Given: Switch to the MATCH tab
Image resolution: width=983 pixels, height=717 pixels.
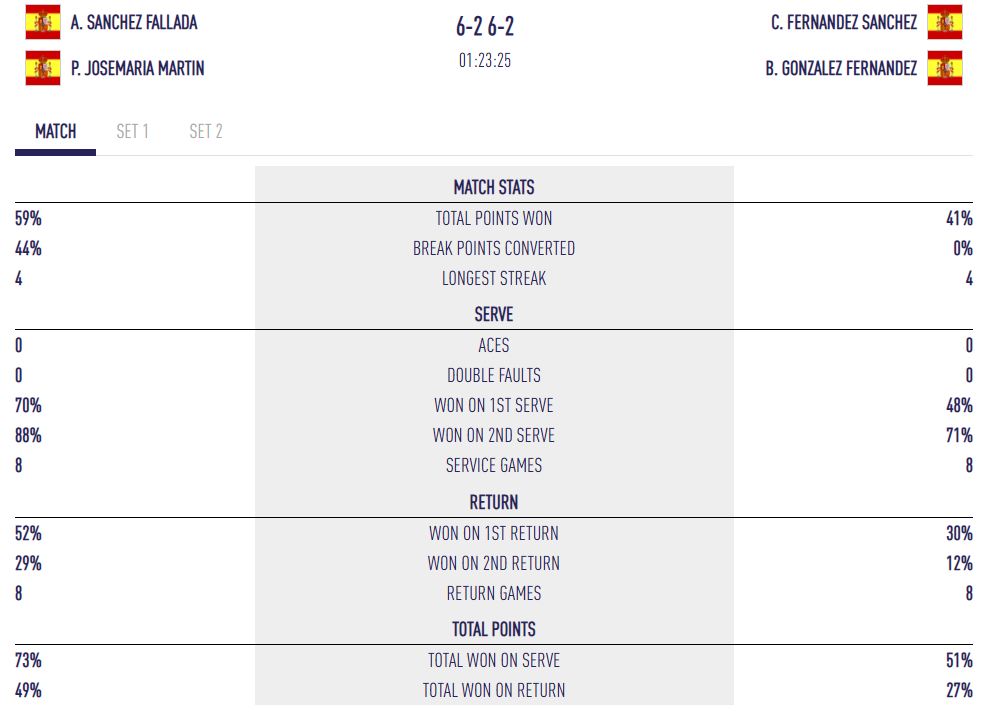Looking at the screenshot, I should (56, 131).
